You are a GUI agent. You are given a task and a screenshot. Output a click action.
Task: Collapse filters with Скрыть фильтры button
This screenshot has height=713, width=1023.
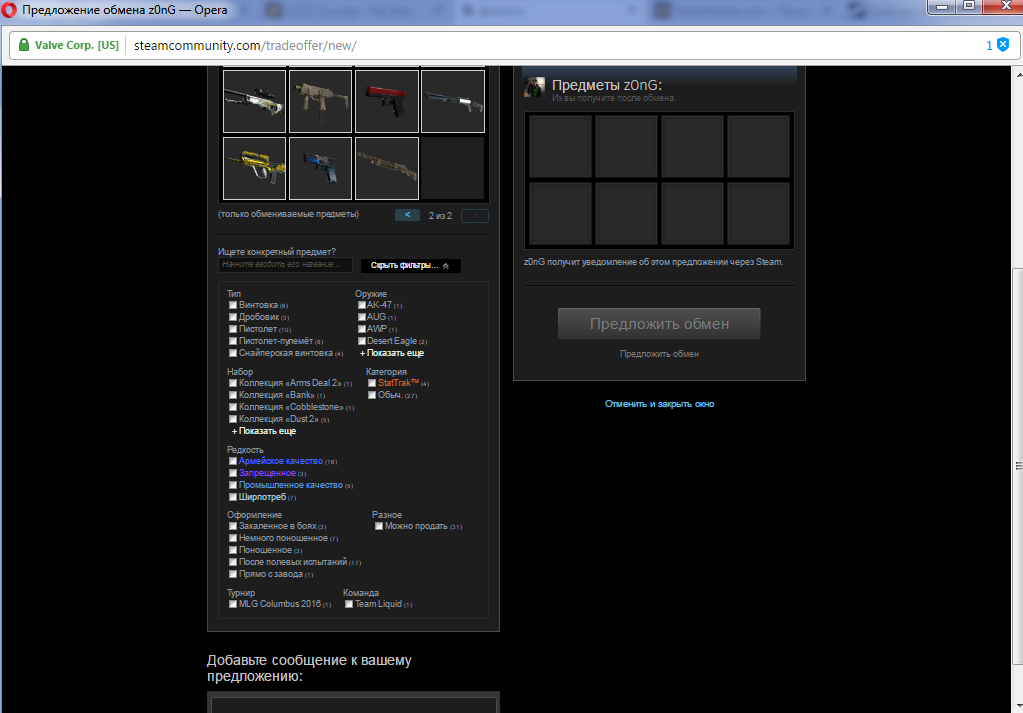pyautogui.click(x=410, y=265)
